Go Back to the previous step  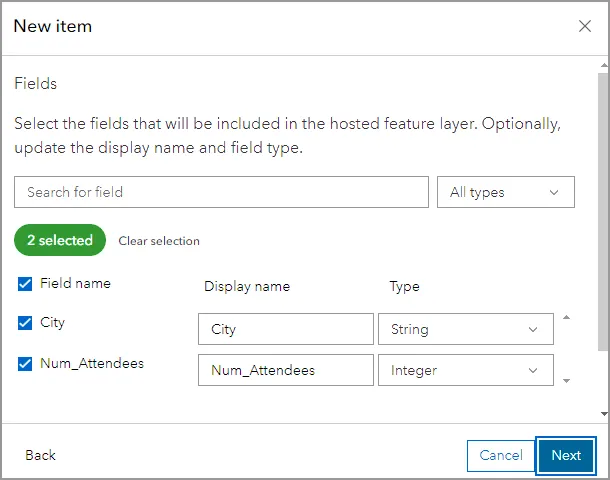(x=40, y=455)
